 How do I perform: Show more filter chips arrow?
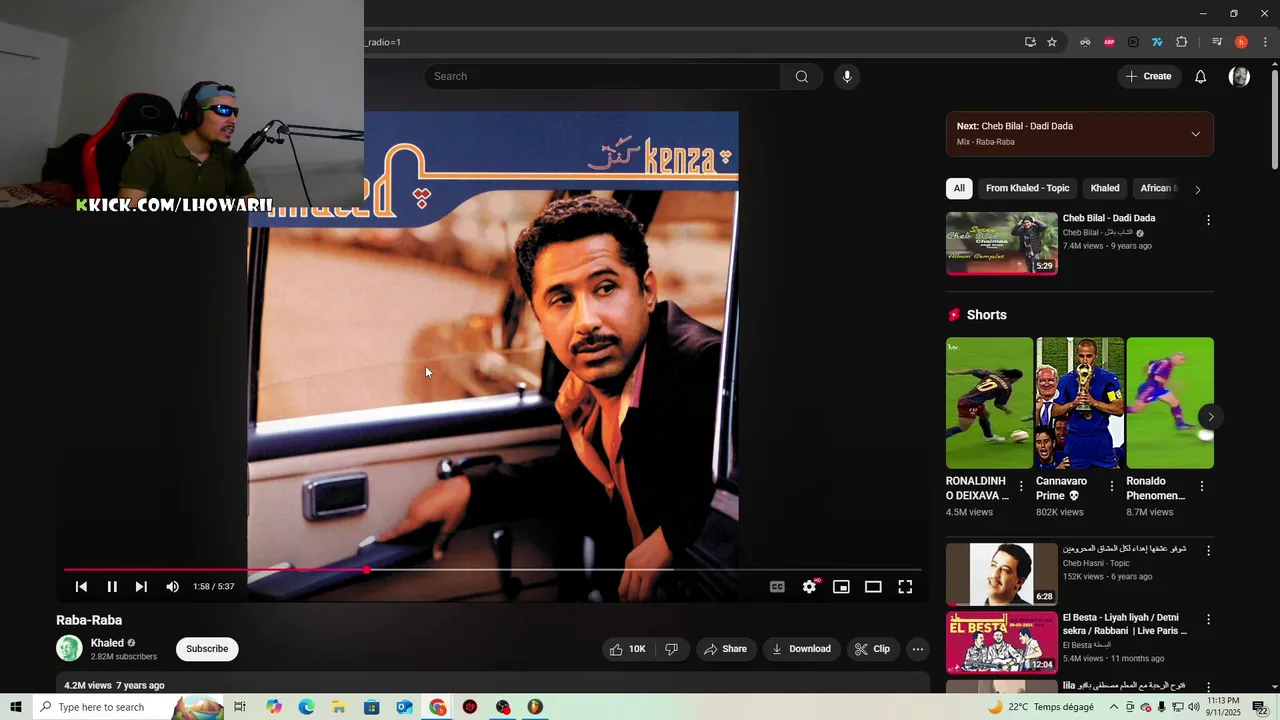tap(1197, 189)
